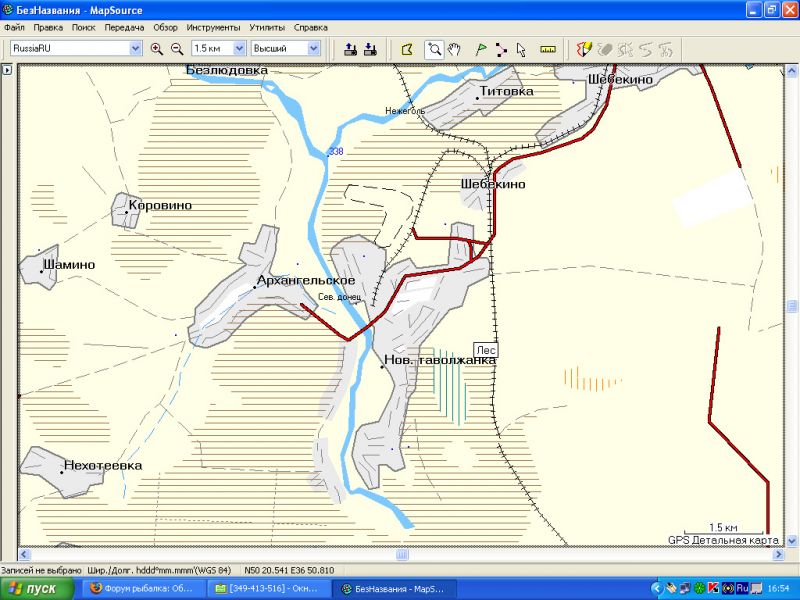Open the Передача menu
Screen dimensions: 800x600
(124, 28)
